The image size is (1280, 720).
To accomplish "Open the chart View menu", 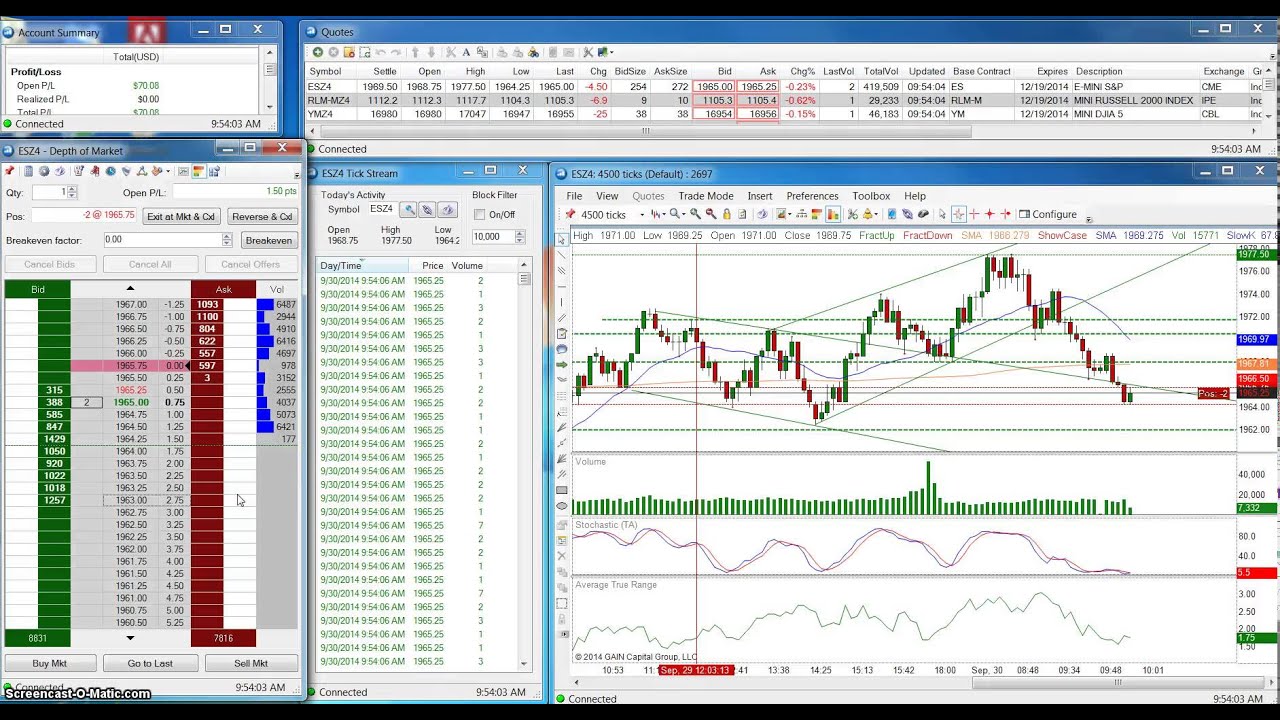I will pos(607,196).
